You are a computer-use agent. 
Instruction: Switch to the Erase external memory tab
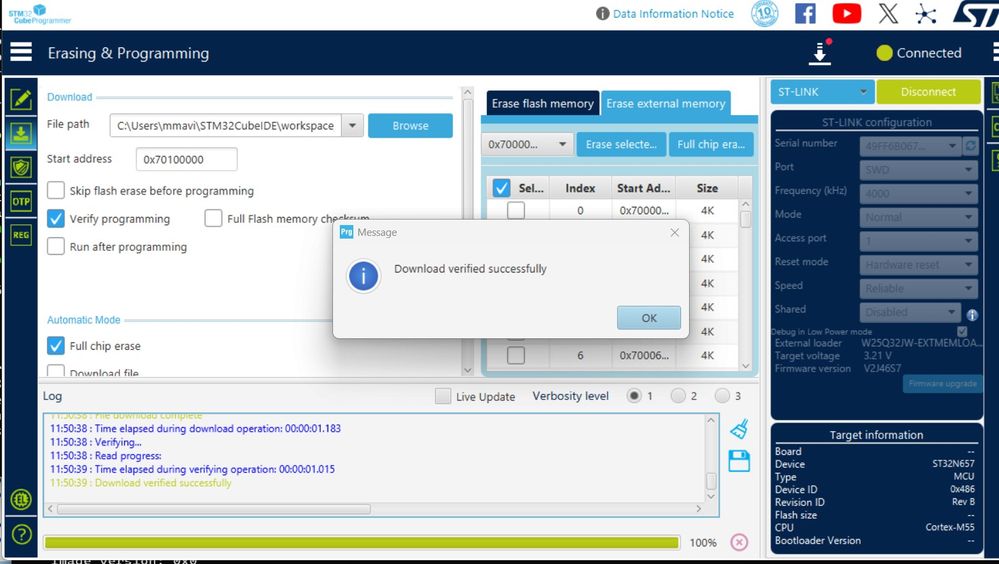(666, 103)
